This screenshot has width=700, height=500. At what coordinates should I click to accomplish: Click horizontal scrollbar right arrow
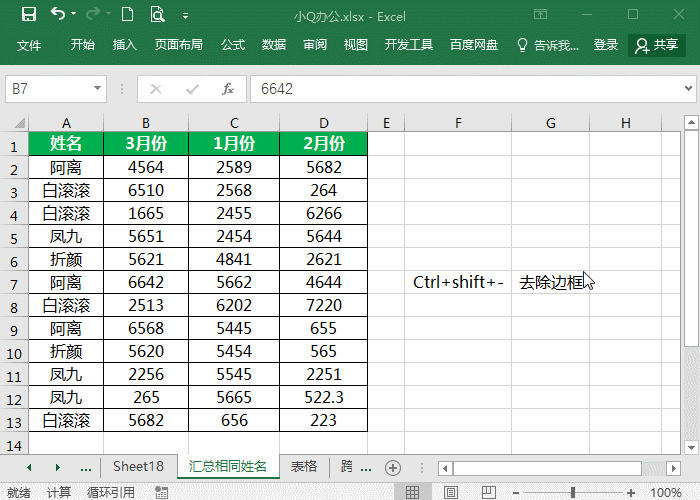[x=674, y=468]
